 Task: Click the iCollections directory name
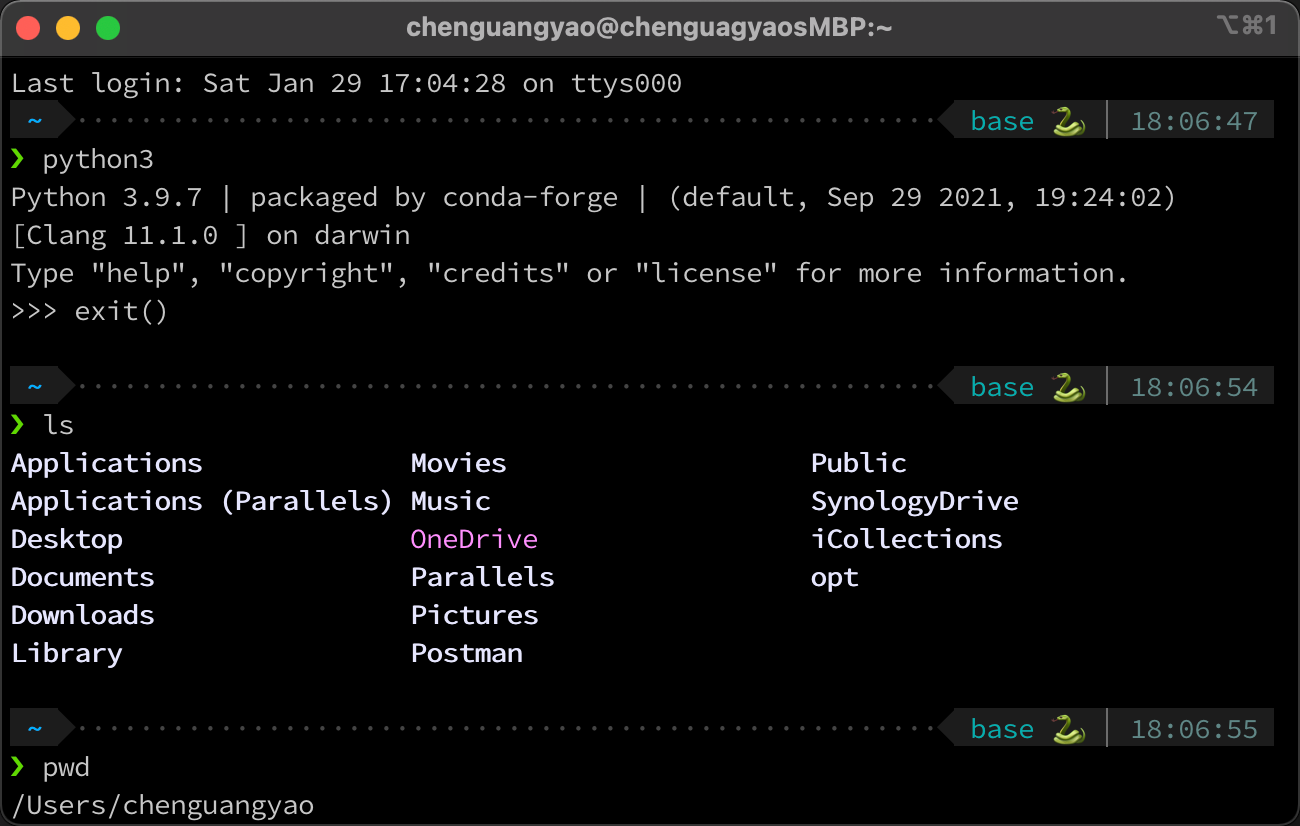pyautogui.click(x=906, y=539)
